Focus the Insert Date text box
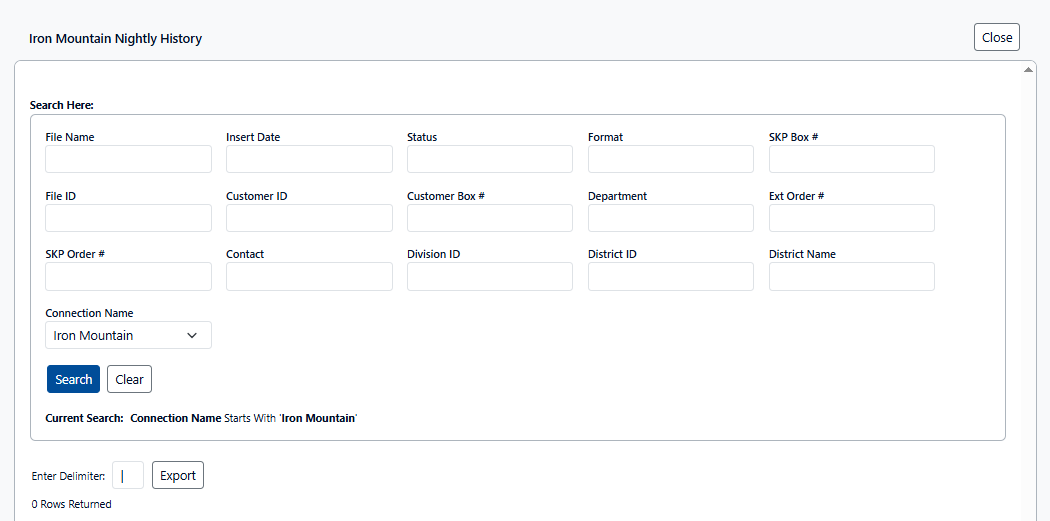 tap(309, 159)
